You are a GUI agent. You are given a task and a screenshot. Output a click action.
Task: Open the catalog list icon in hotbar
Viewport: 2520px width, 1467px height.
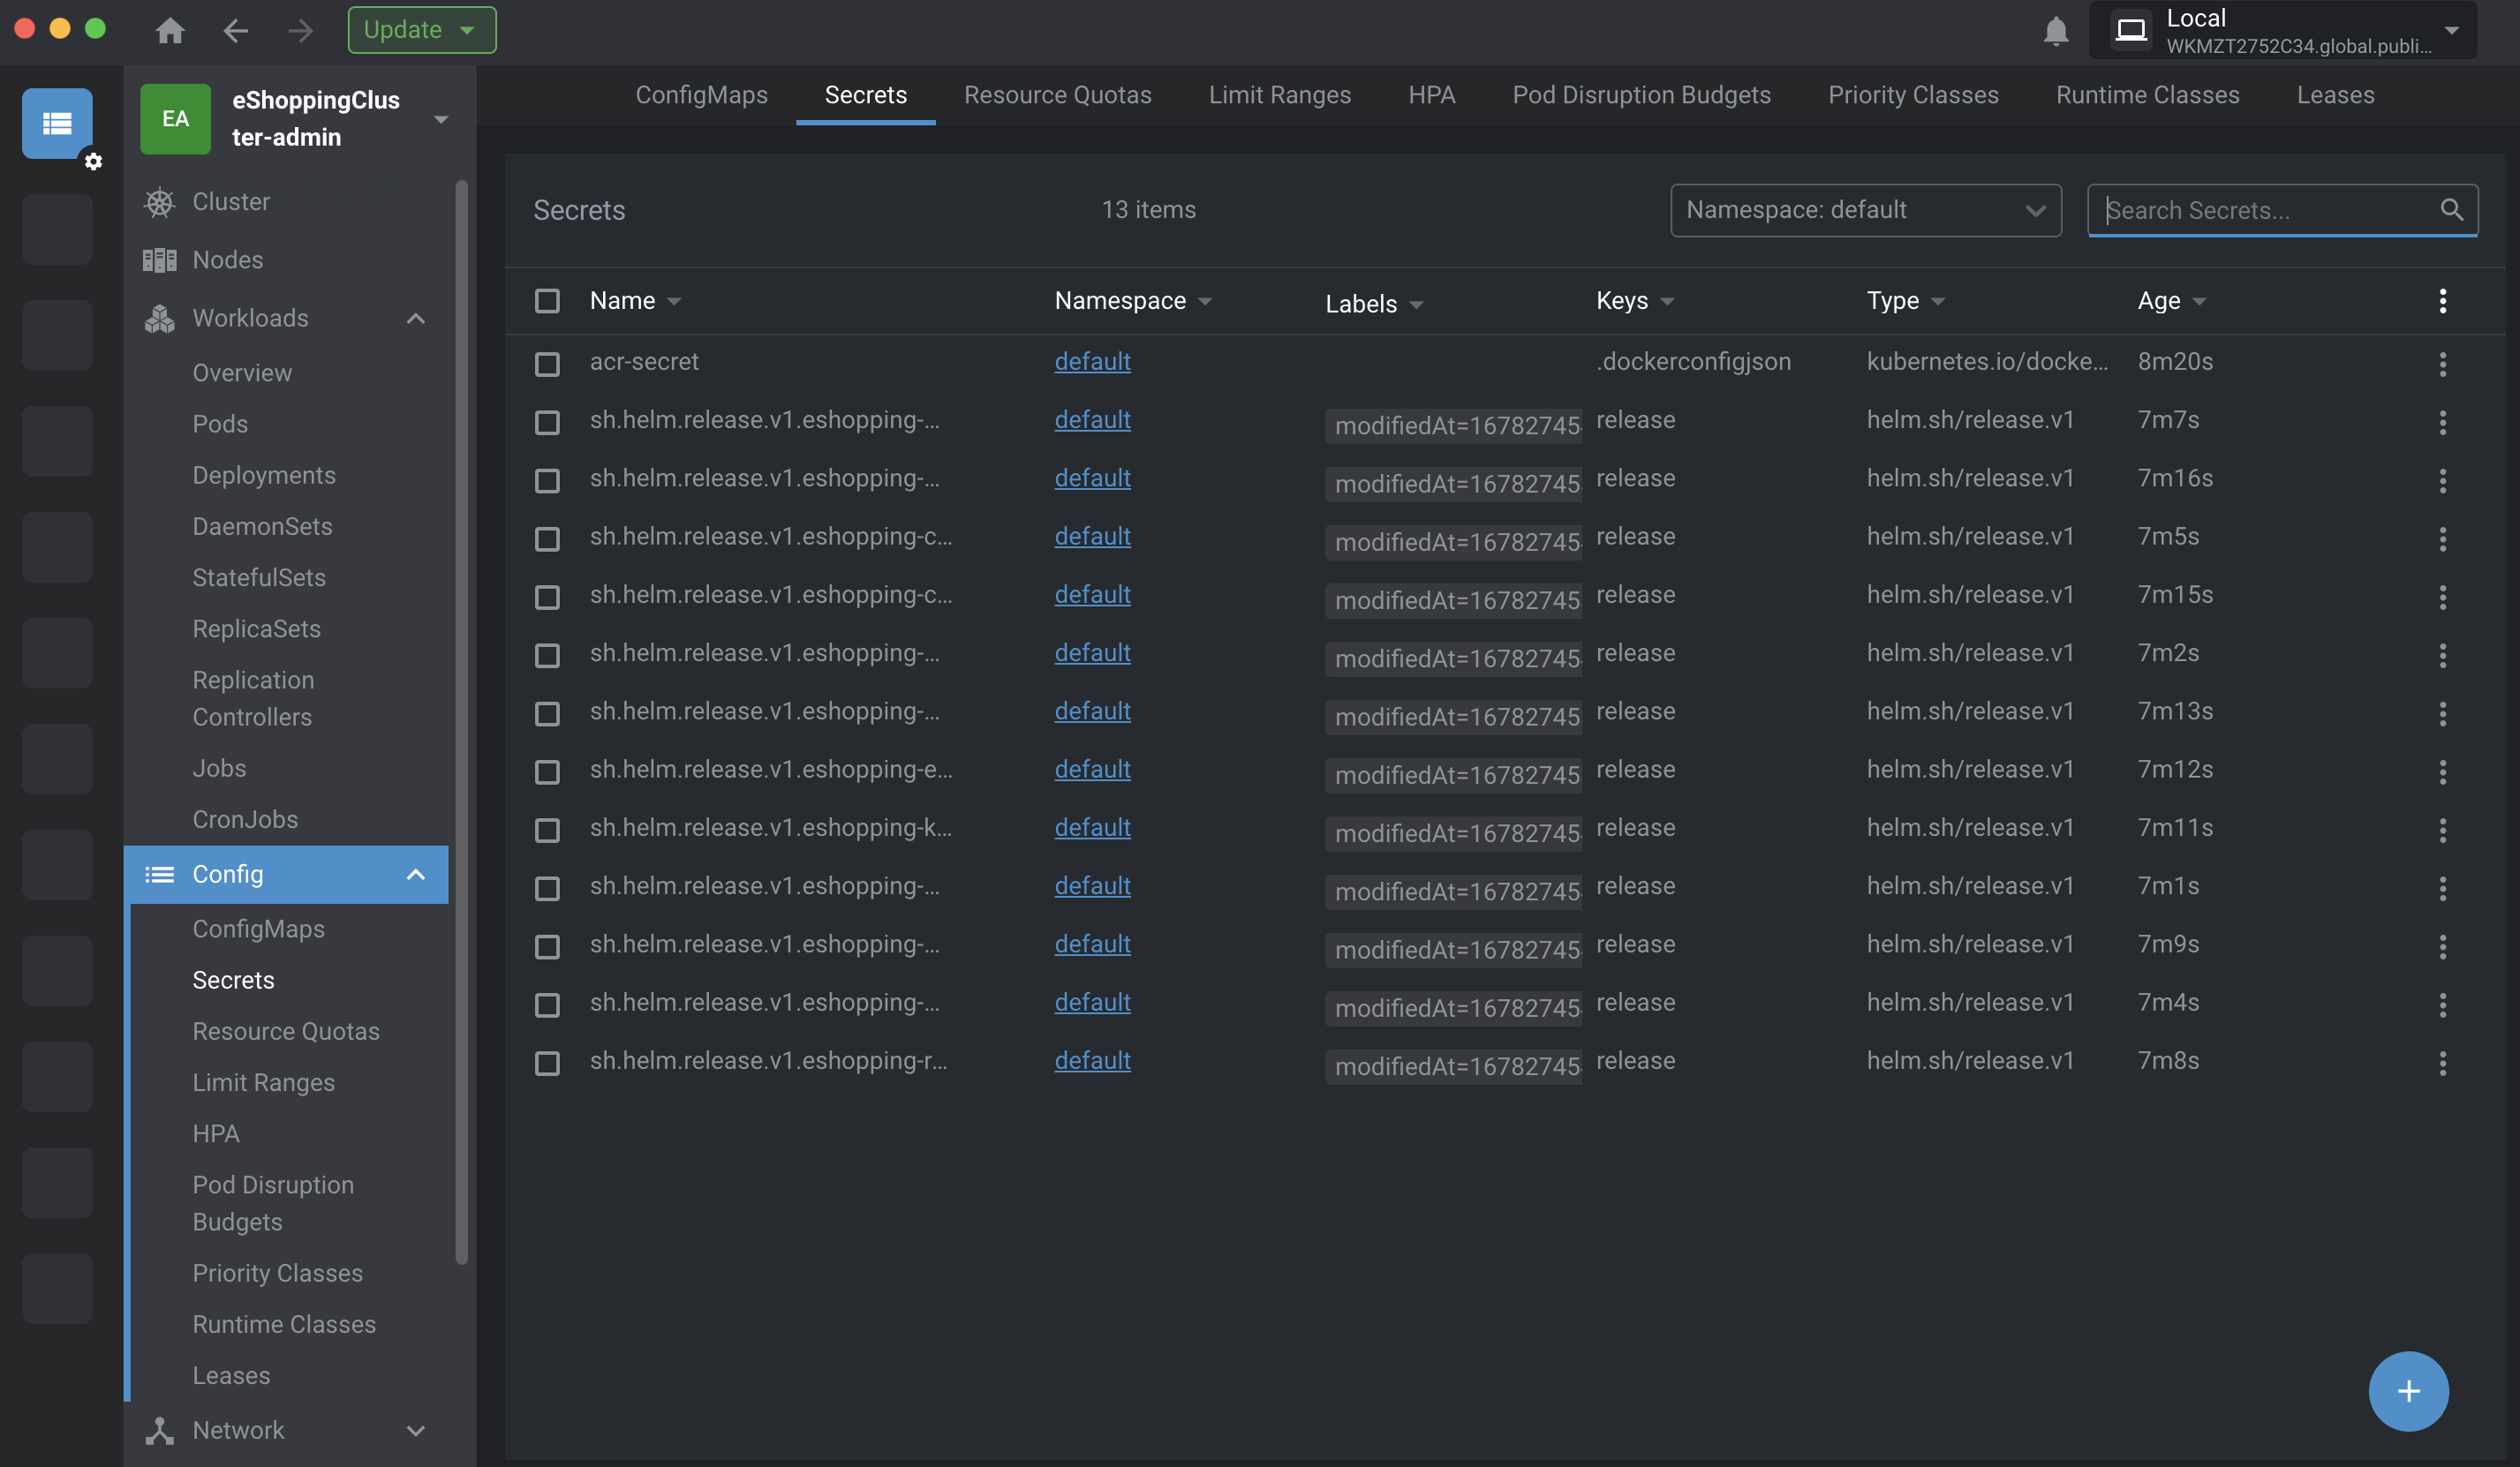click(x=57, y=123)
